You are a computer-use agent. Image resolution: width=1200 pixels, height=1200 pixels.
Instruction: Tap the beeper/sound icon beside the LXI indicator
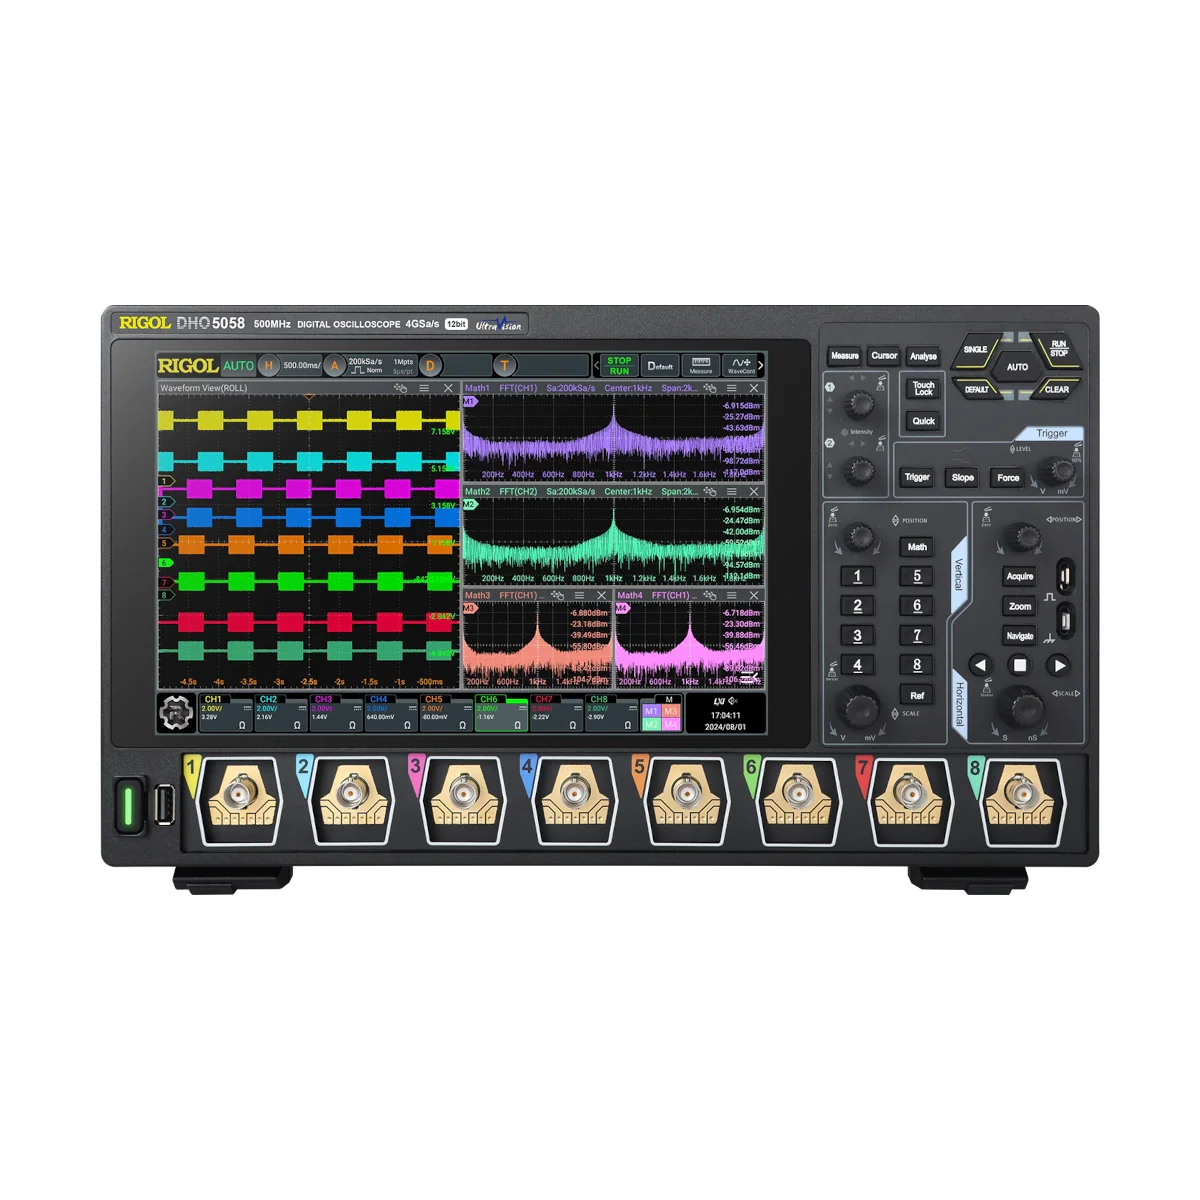732,700
